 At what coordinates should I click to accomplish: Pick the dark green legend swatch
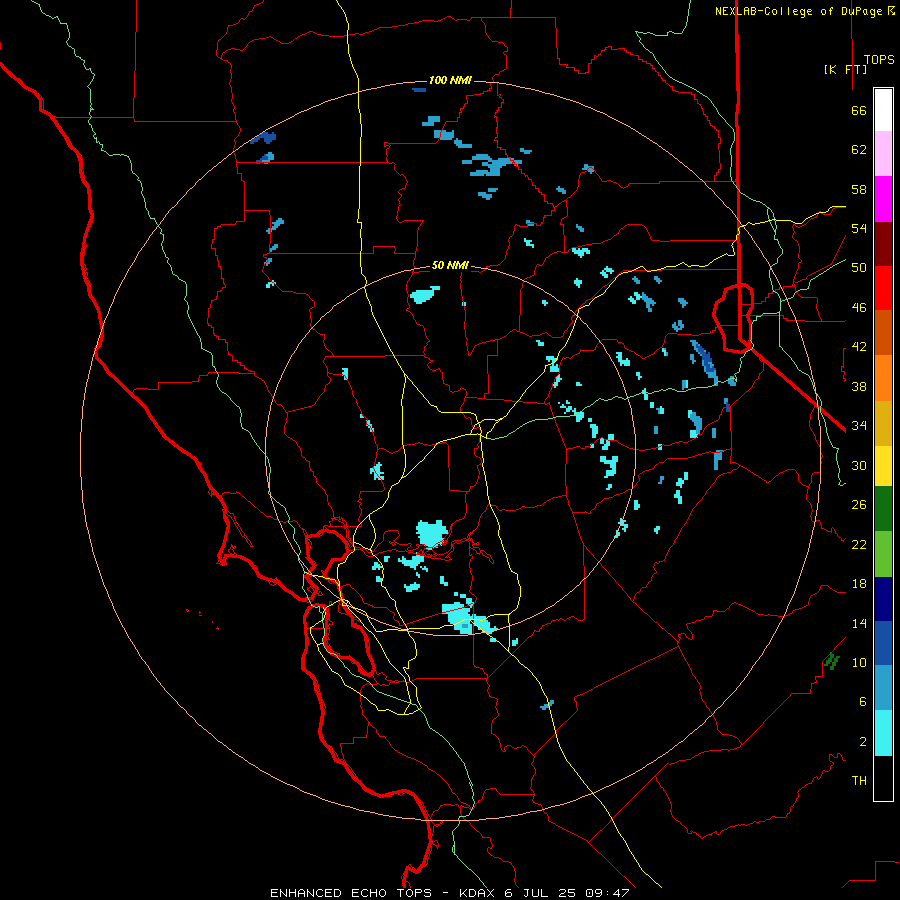tap(883, 509)
